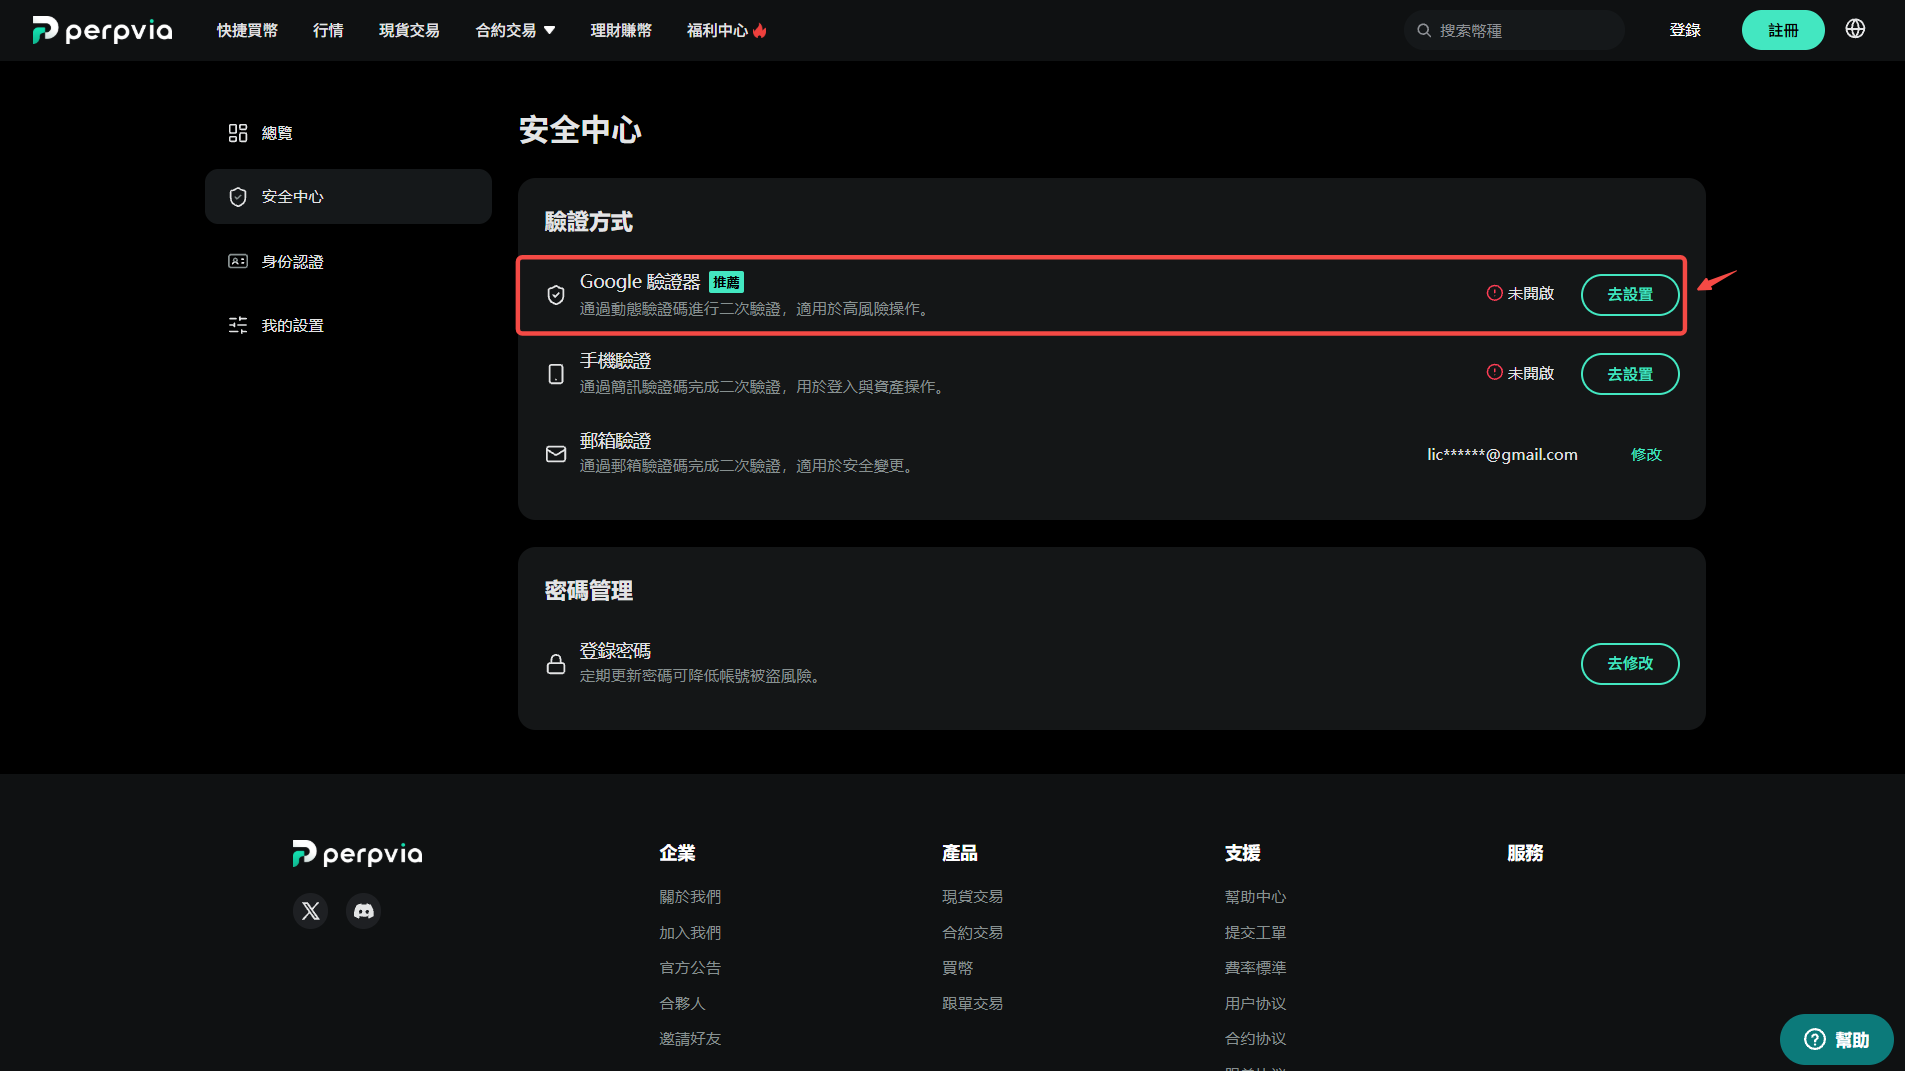Focus the 搜索幣種 search field
1905x1071 pixels.
pos(1514,30)
